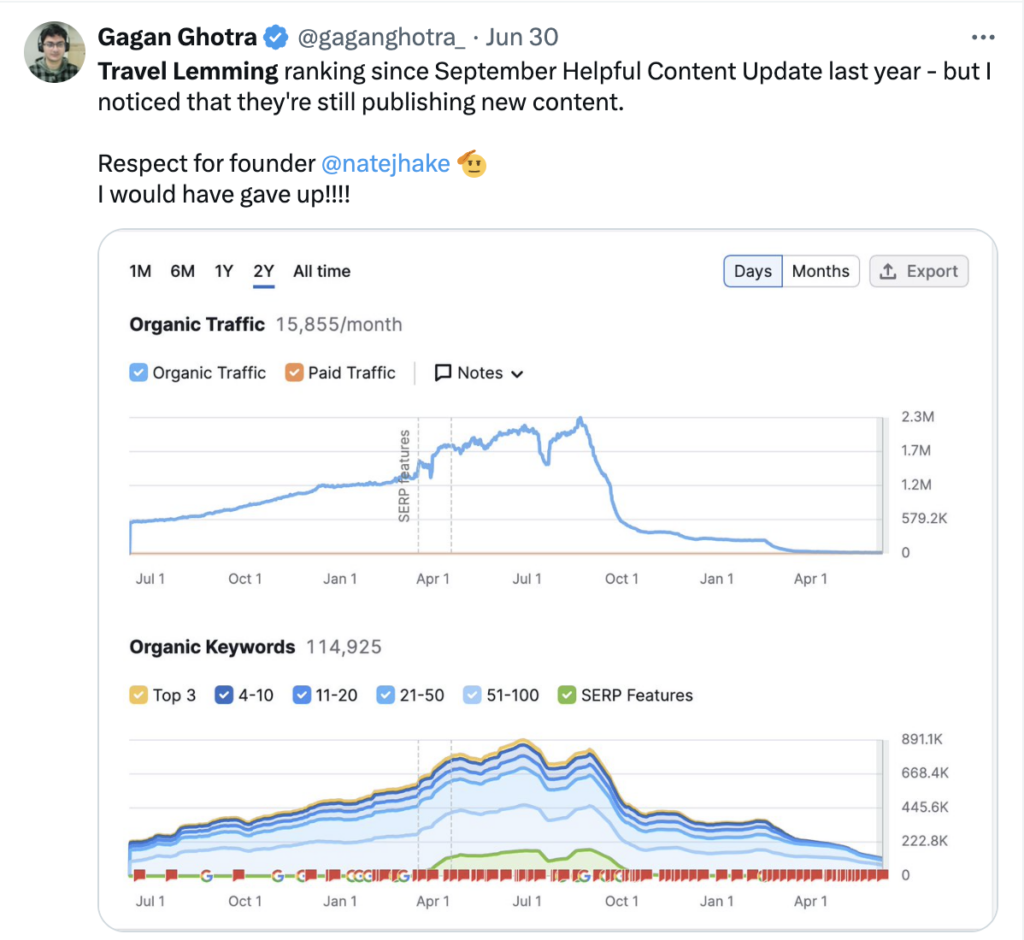Click the blue verified badge icon
Screen dimensions: 1024x940
click(275, 38)
